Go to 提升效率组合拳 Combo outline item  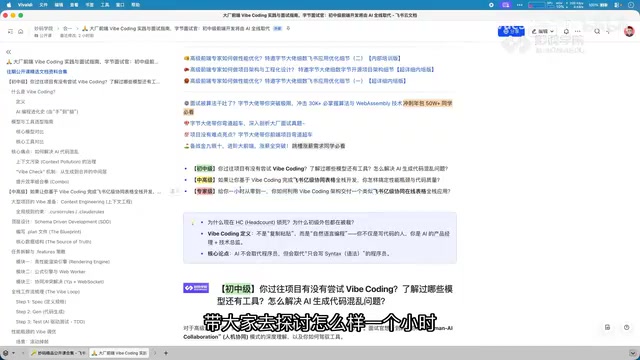42,182
